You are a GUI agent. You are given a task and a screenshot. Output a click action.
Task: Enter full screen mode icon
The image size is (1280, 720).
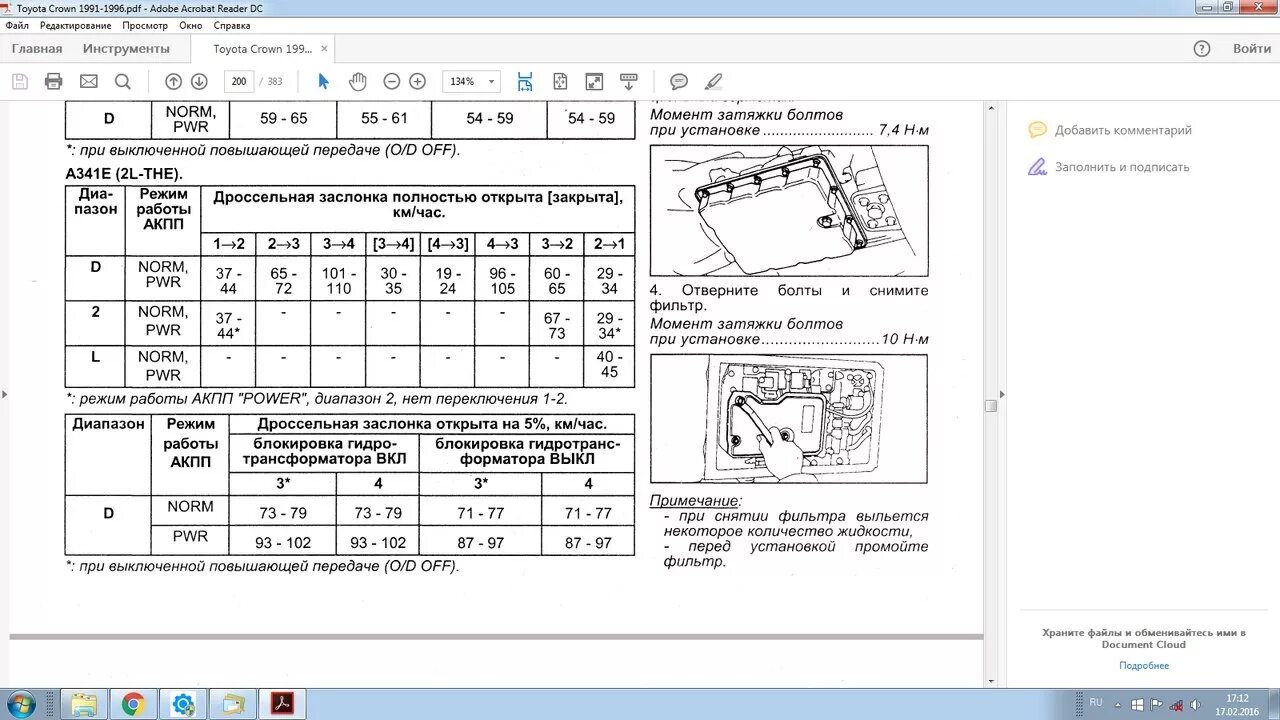[594, 81]
